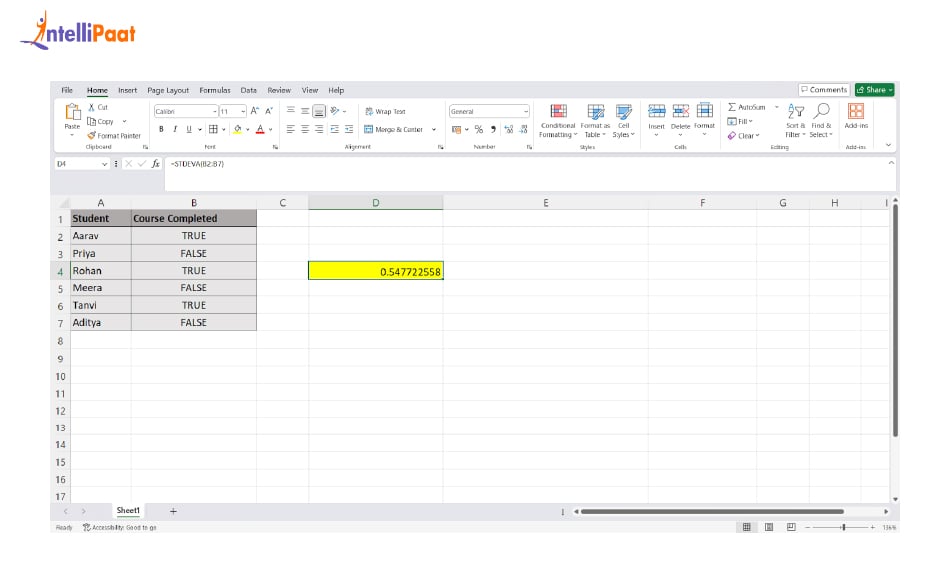Toggle Bold formatting
The width and height of the screenshot is (950, 567).
click(x=161, y=129)
